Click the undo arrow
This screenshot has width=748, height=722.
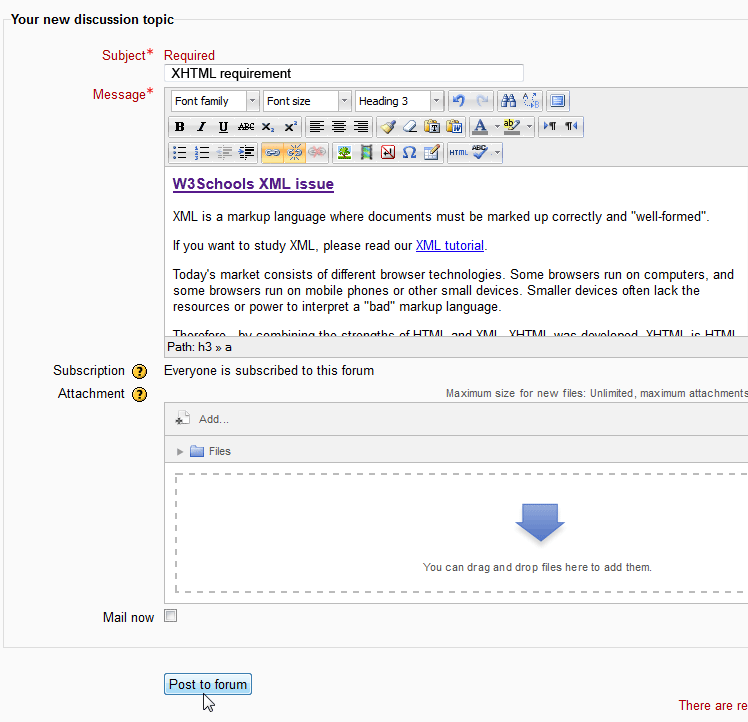click(459, 101)
